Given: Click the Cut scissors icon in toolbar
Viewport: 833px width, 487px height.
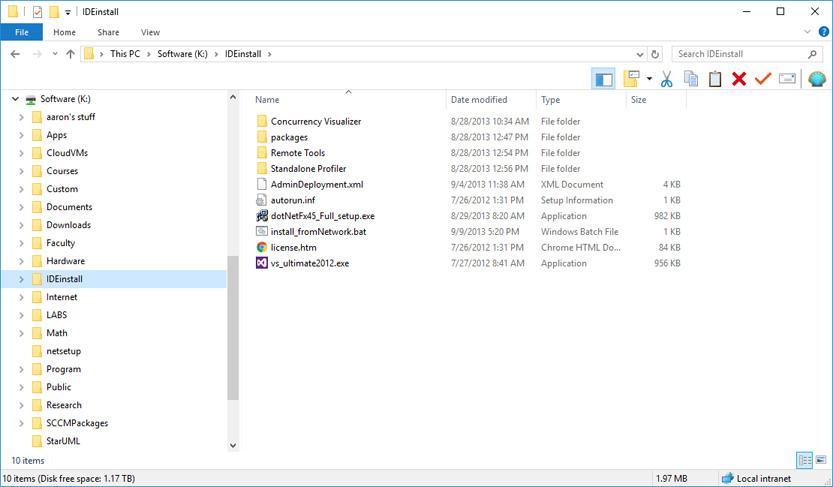Looking at the screenshot, I should coord(666,79).
